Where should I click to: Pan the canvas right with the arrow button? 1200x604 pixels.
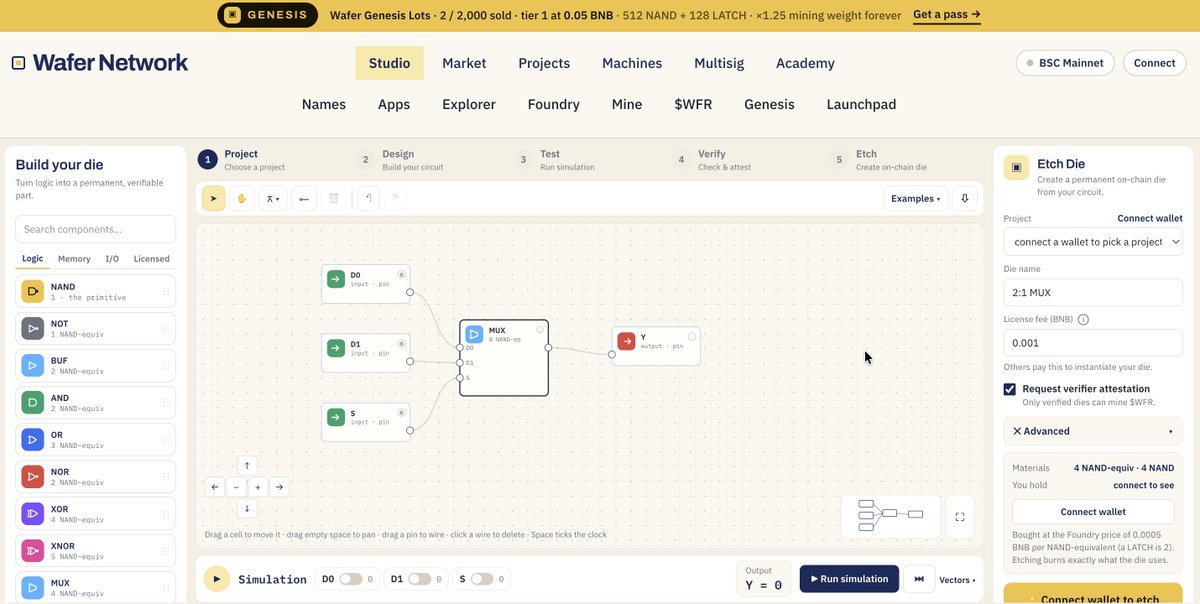click(280, 487)
